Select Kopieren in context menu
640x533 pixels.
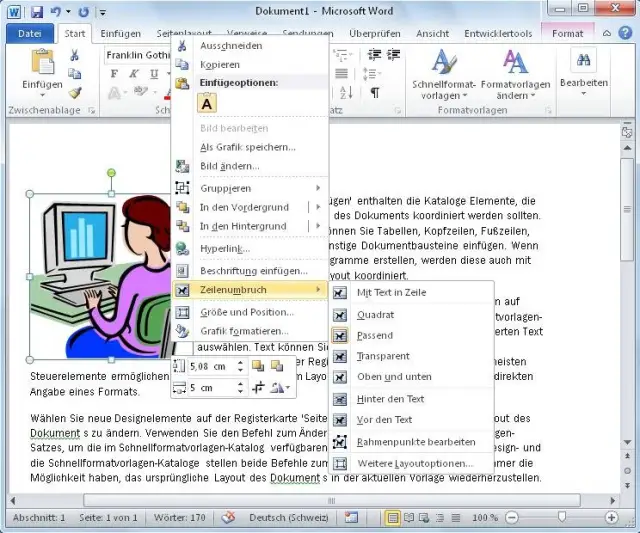(250, 64)
